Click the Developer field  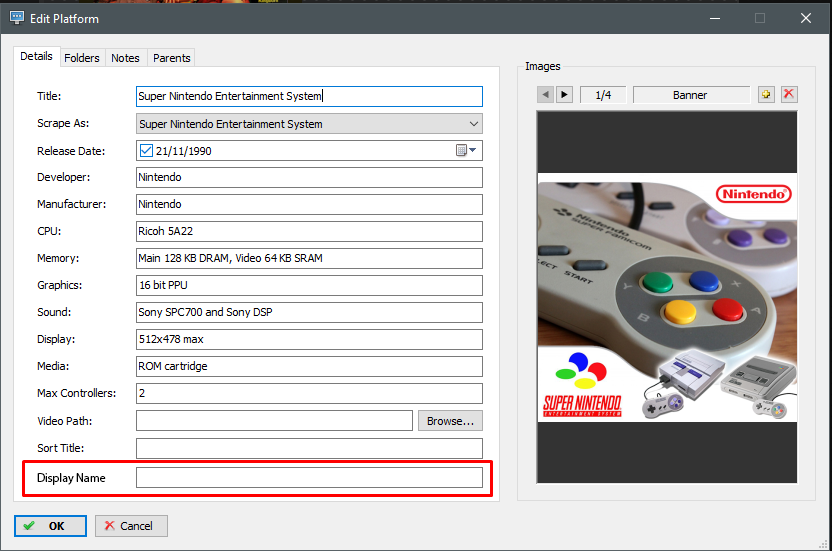[309, 177]
